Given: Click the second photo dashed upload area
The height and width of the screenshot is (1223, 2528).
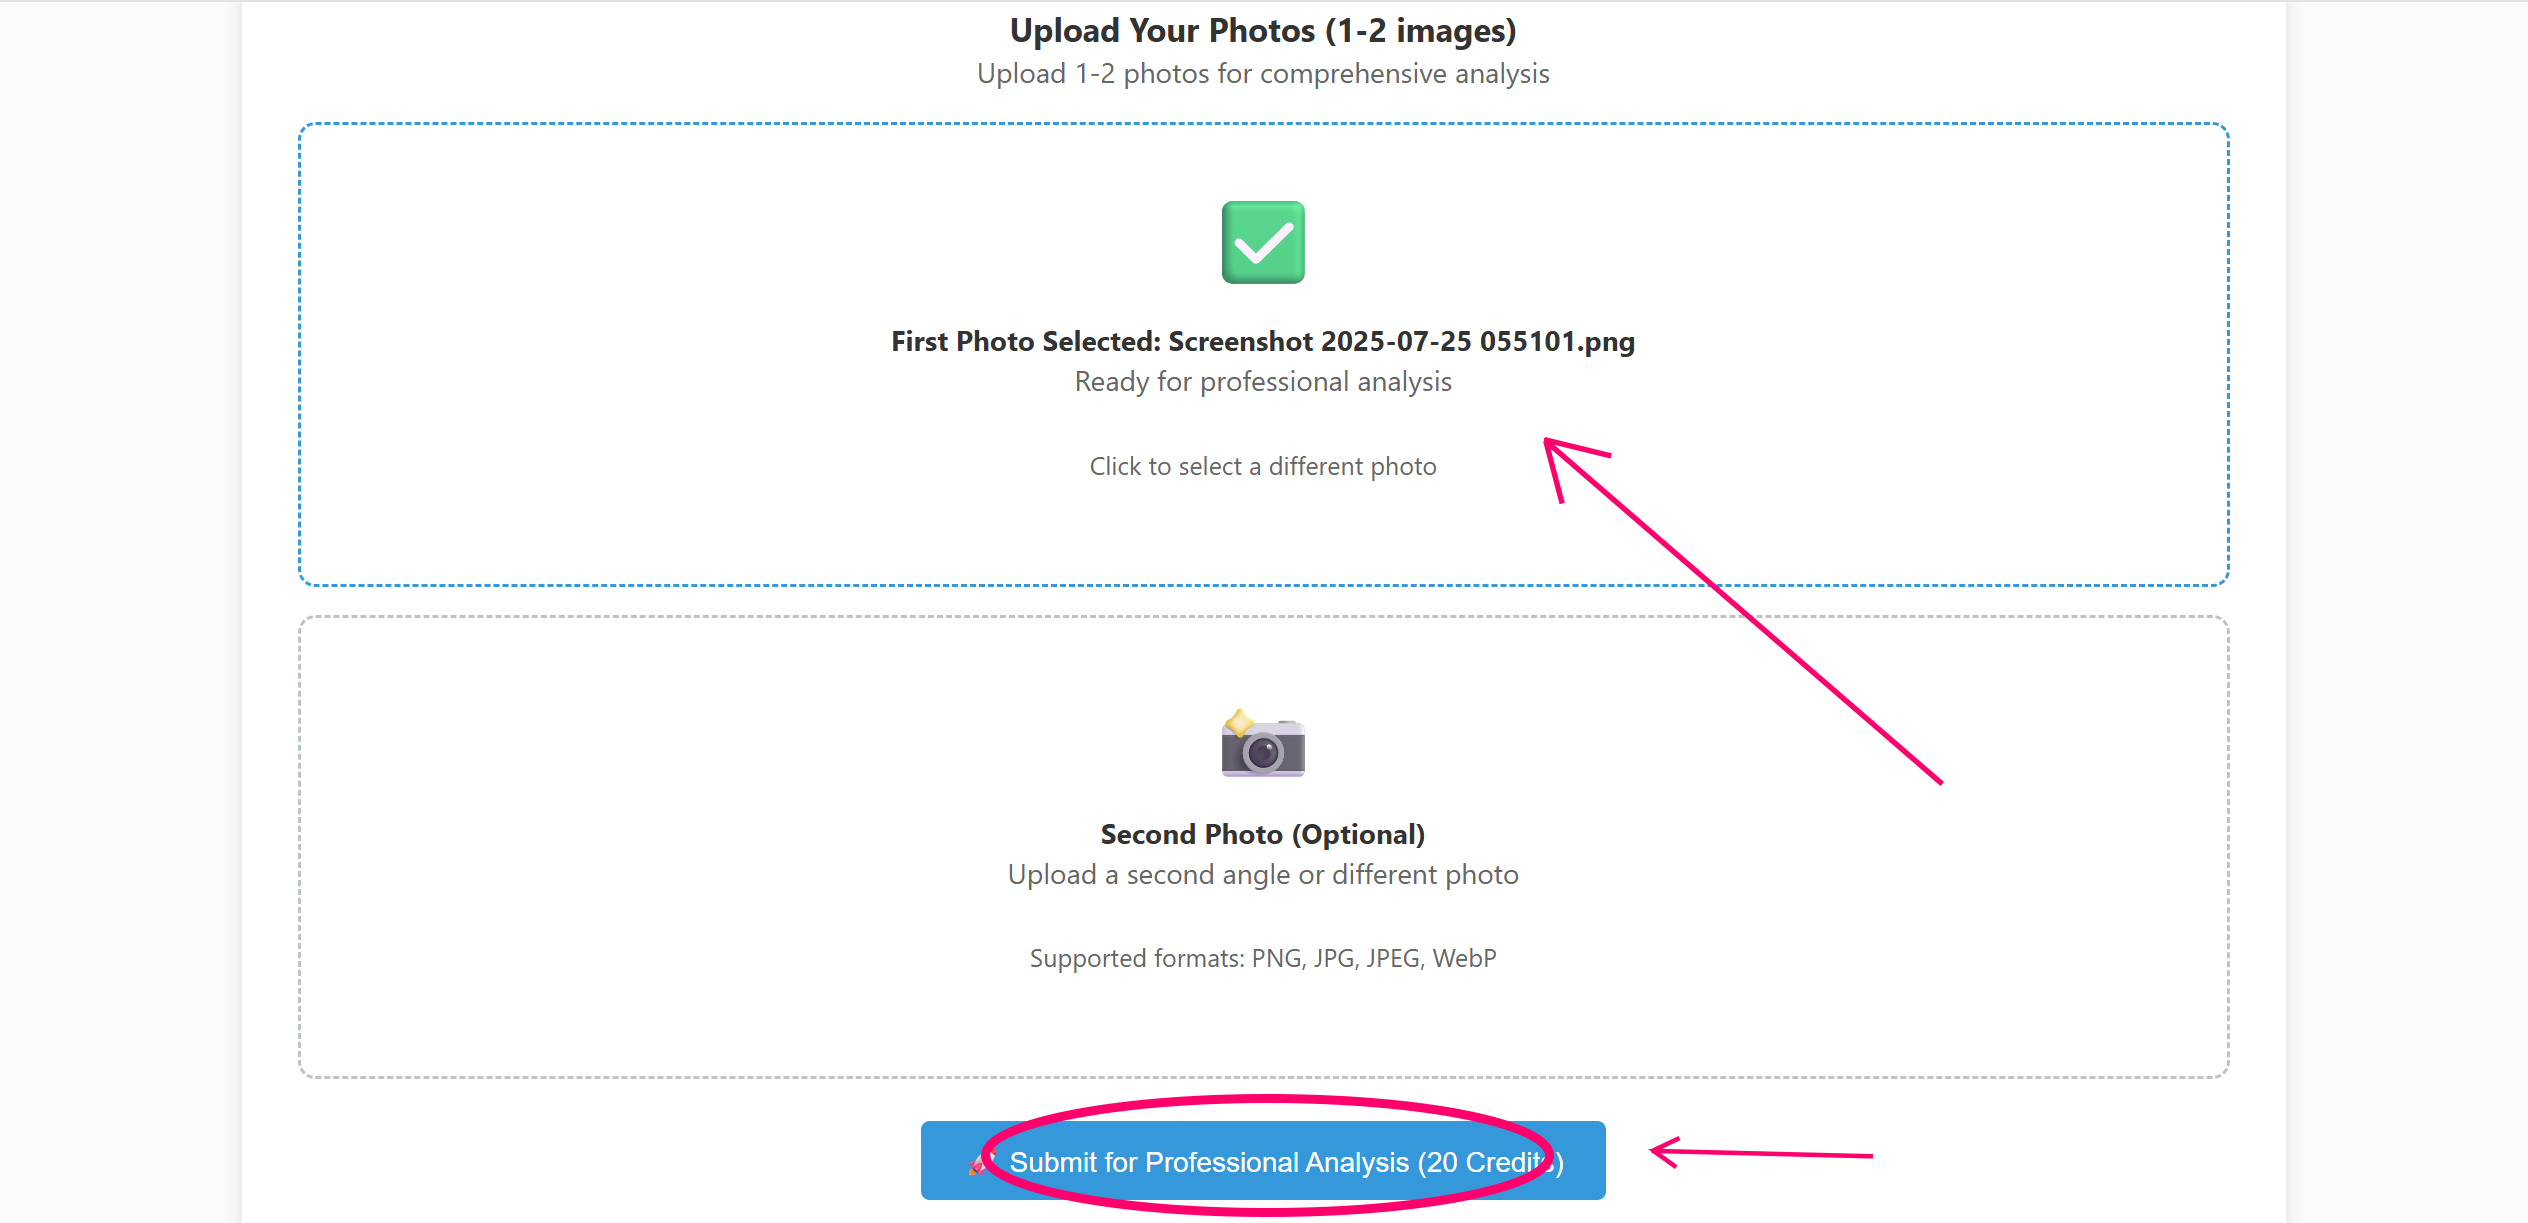Looking at the screenshot, I should pyautogui.click(x=1263, y=847).
